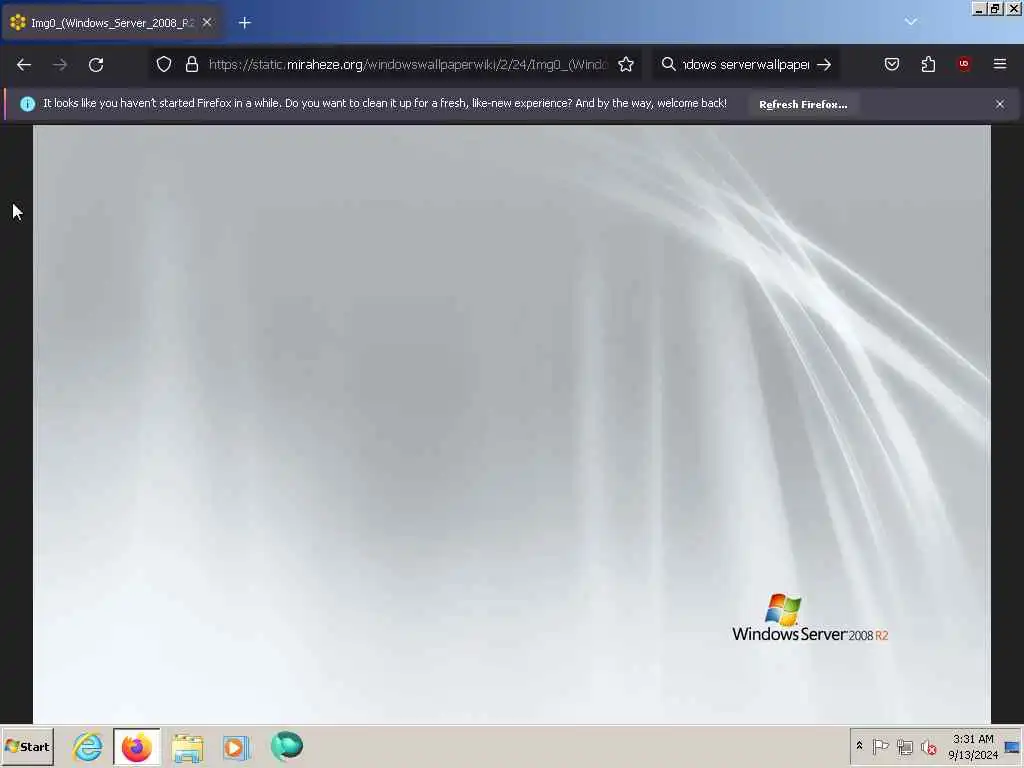Open the tracking protection shield icon
This screenshot has width=1024, height=768.
coord(164,64)
